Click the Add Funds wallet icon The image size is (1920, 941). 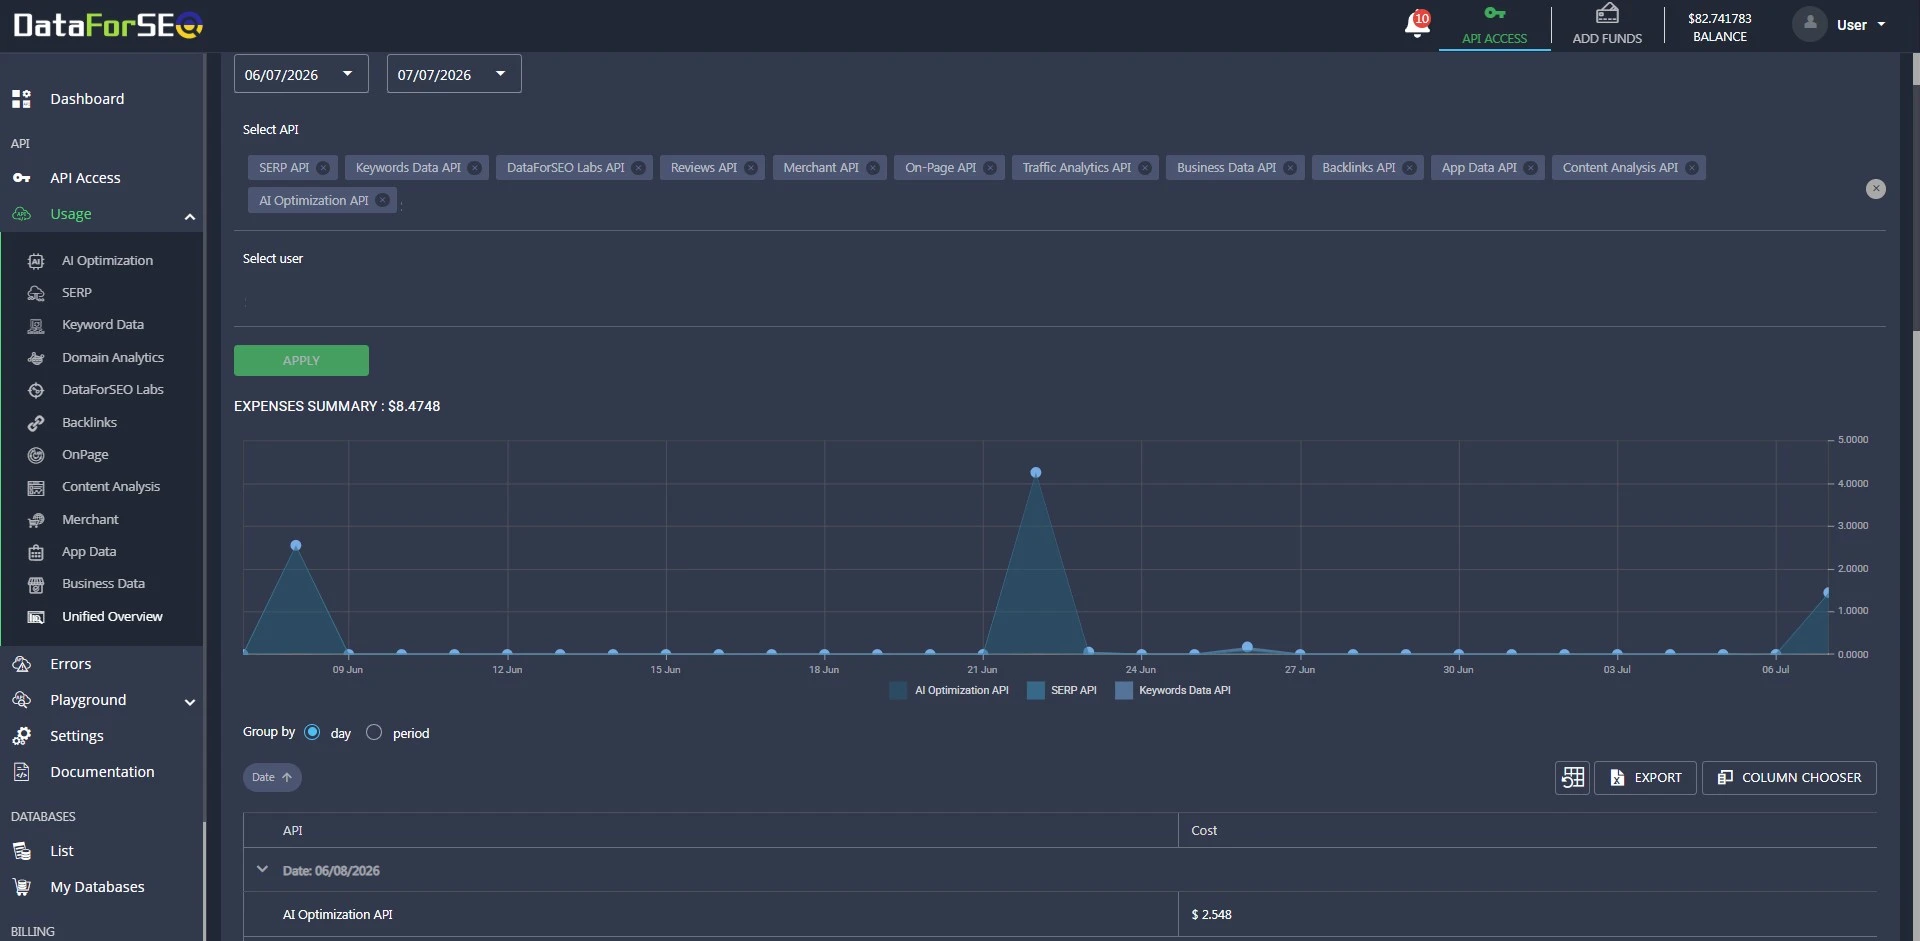point(1607,13)
